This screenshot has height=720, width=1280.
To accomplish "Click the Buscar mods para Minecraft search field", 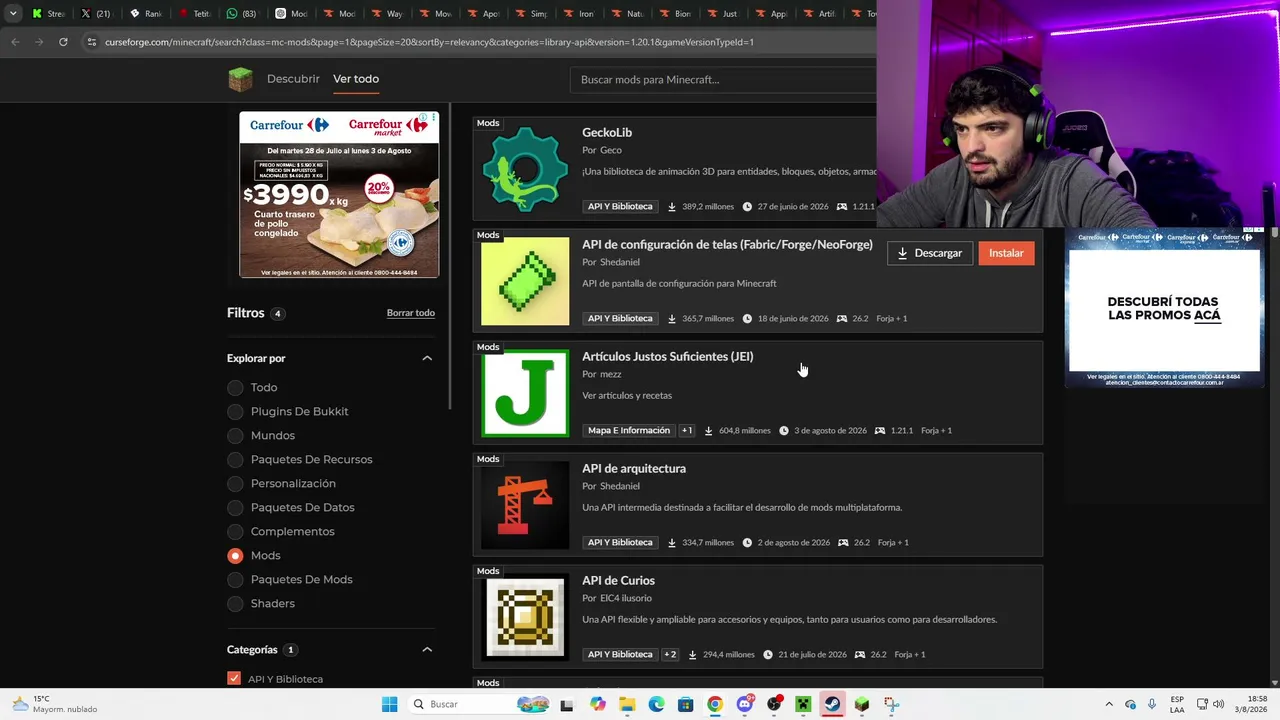I will point(723,80).
